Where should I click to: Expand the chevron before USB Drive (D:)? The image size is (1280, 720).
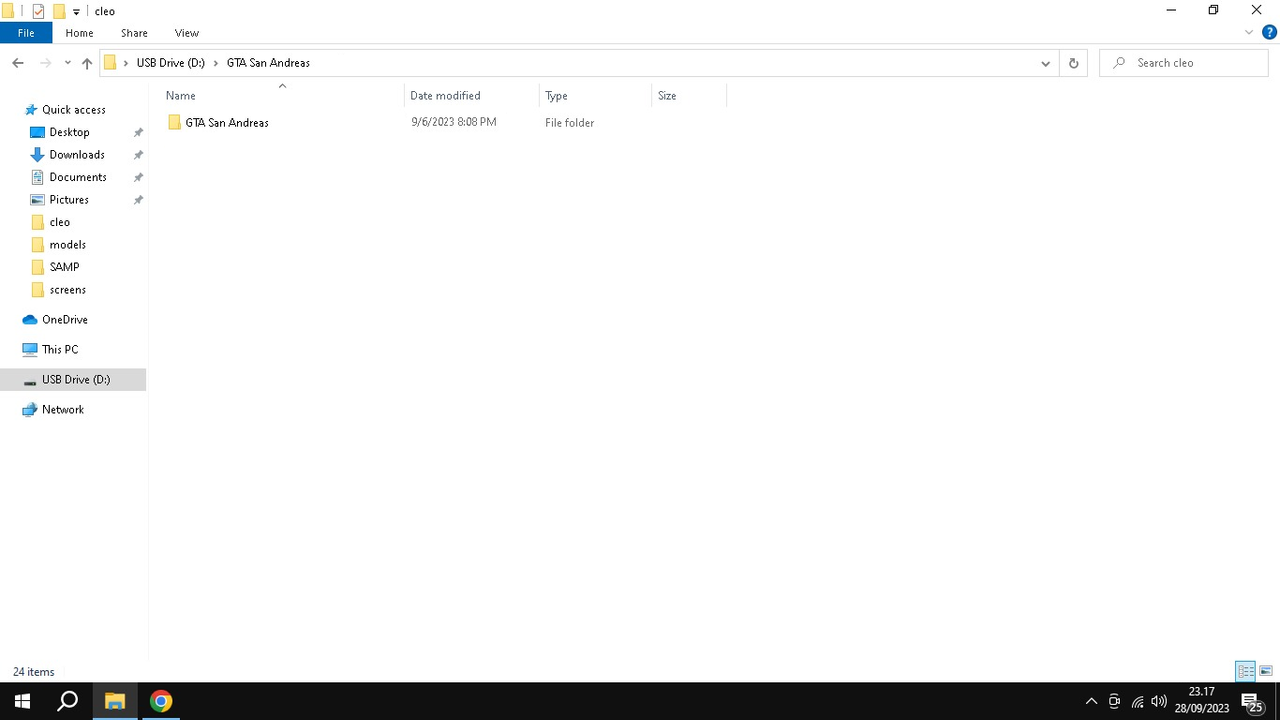pyautogui.click(x=127, y=63)
